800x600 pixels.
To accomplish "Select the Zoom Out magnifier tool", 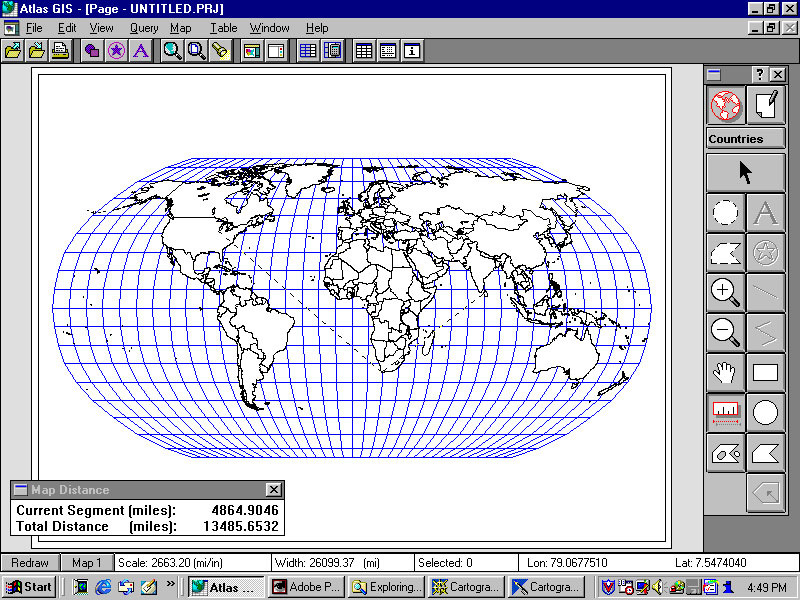I will coord(725,331).
